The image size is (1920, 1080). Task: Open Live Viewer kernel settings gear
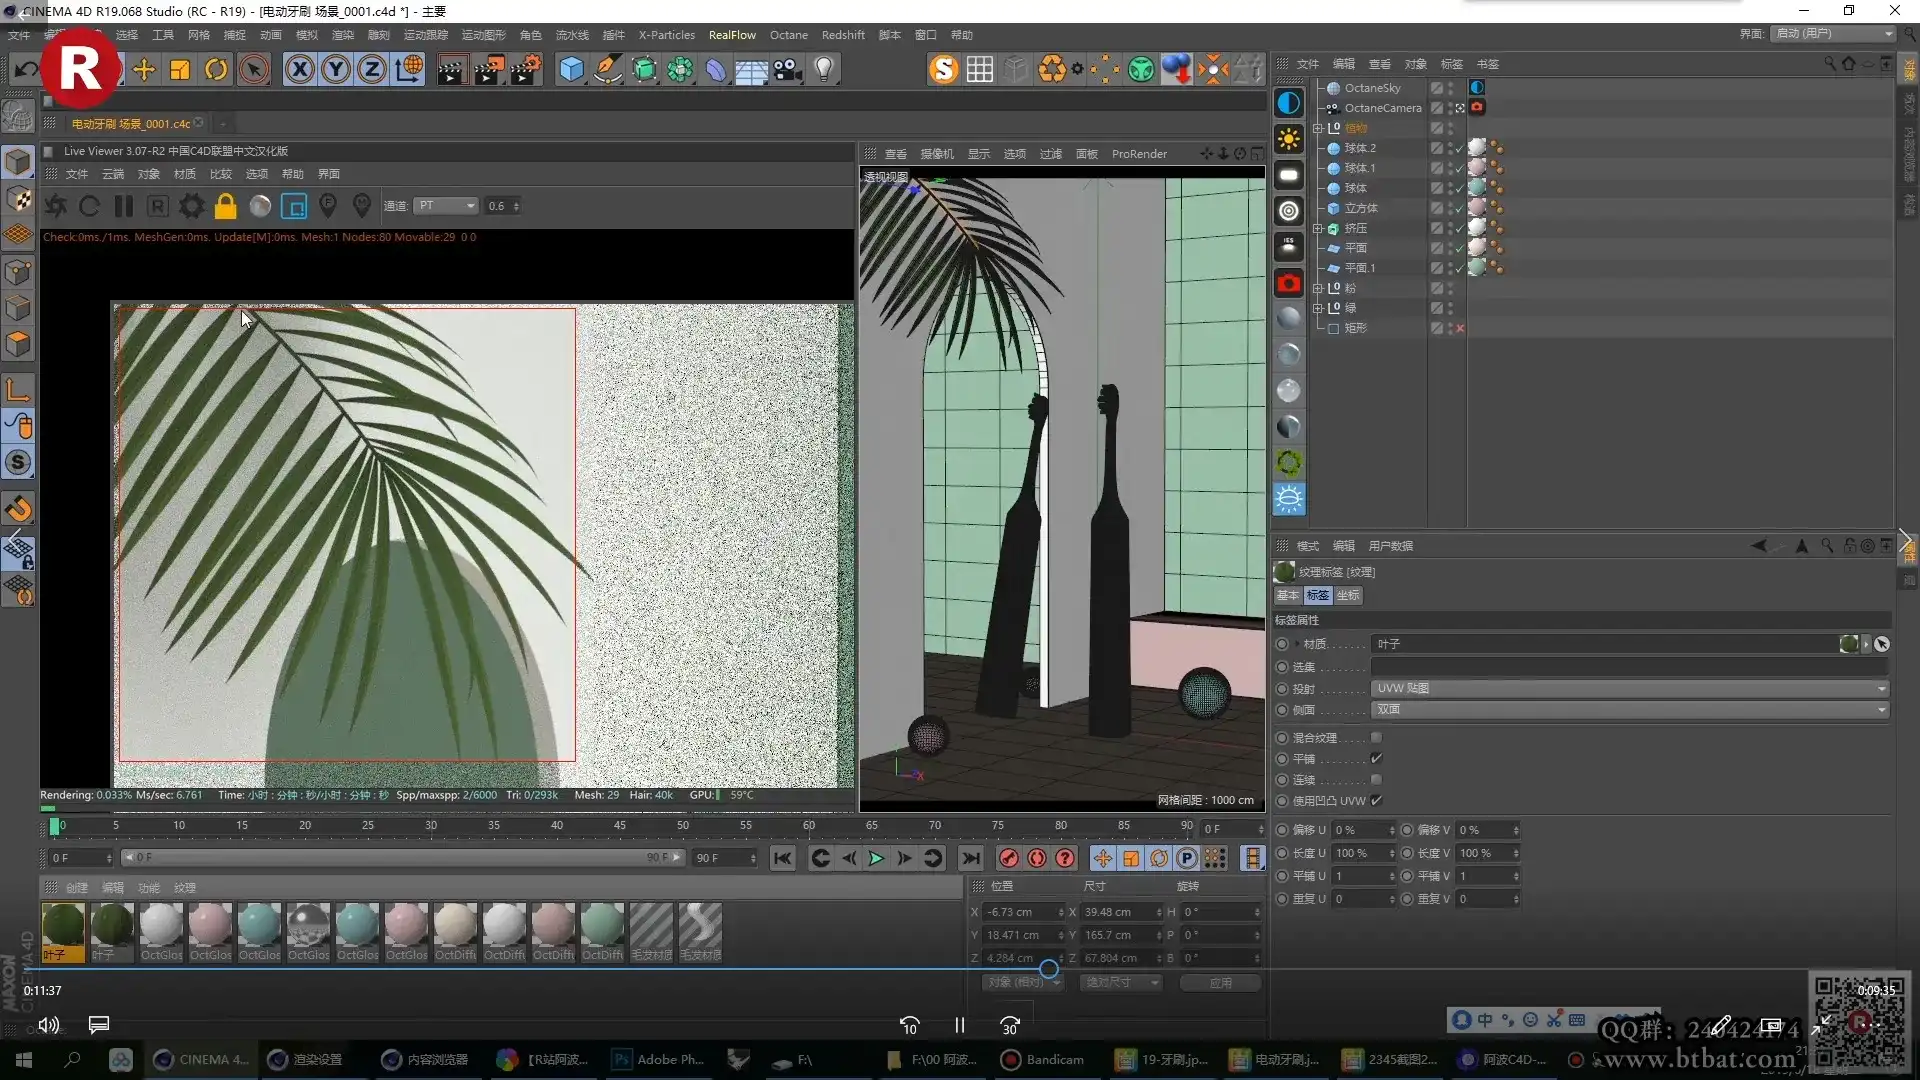point(190,206)
